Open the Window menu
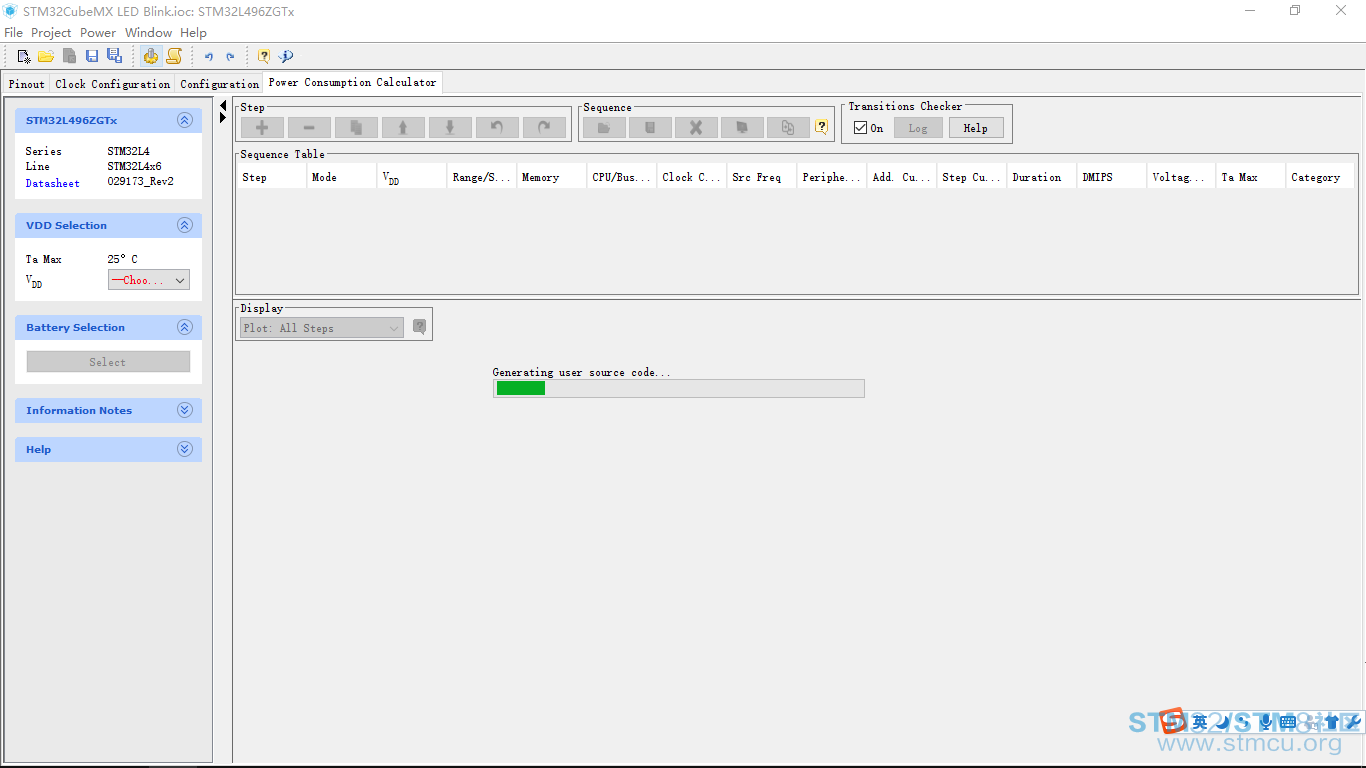This screenshot has height=768, width=1366. pos(148,33)
